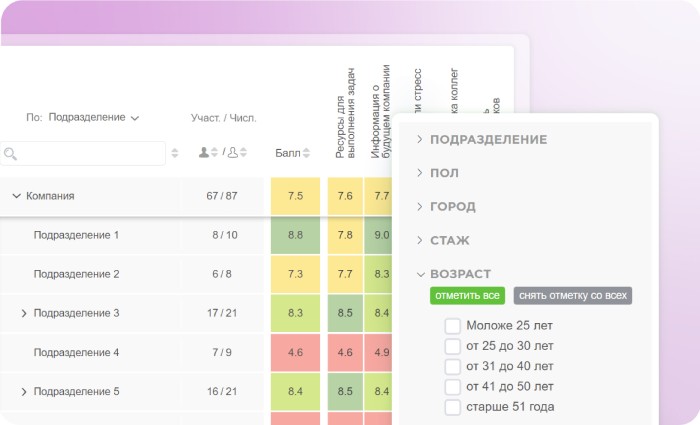Viewport: 700px width, 425px height.
Task: Click the Подразделение 5 score cell 8.4
Action: 296,392
